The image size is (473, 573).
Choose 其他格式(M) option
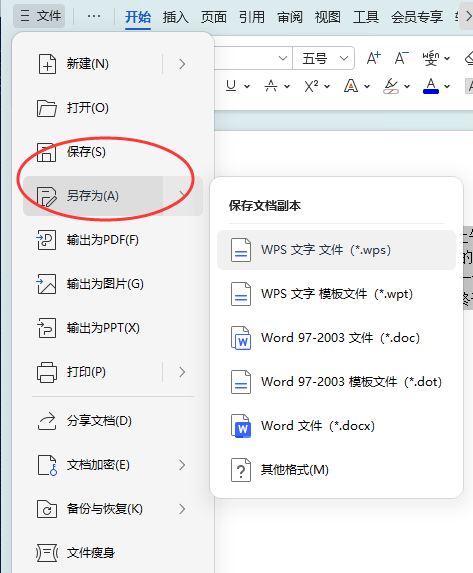pyautogui.click(x=336, y=470)
